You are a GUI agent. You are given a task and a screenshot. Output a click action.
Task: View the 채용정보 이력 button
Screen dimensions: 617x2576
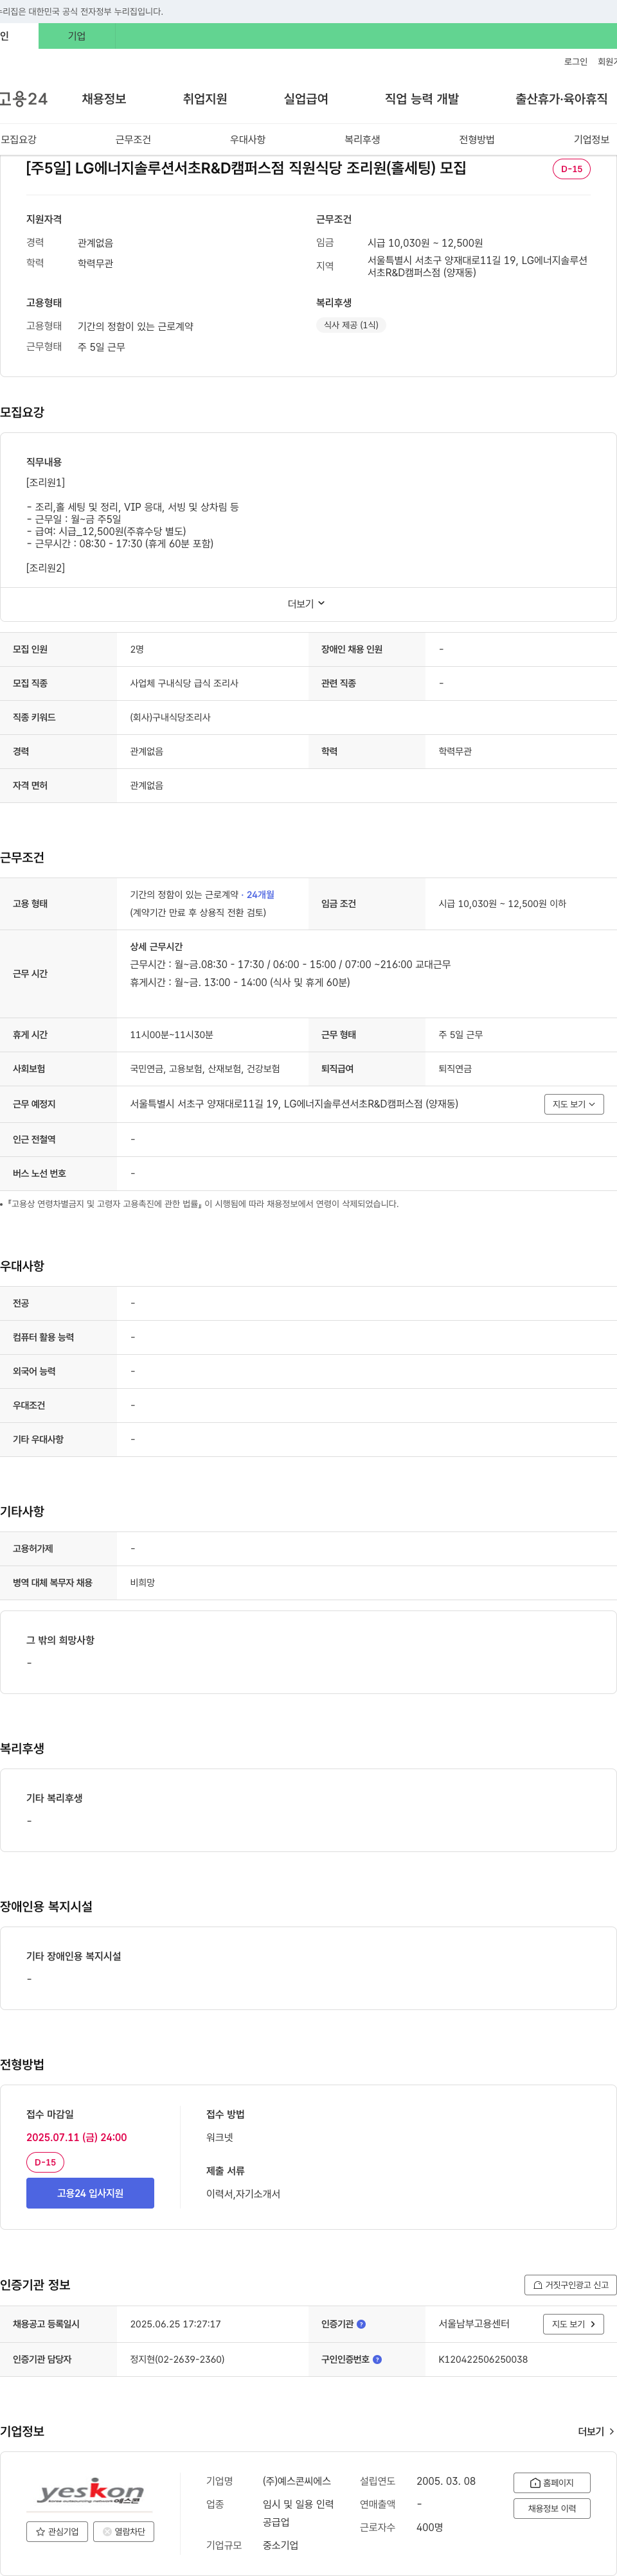pyautogui.click(x=552, y=2508)
